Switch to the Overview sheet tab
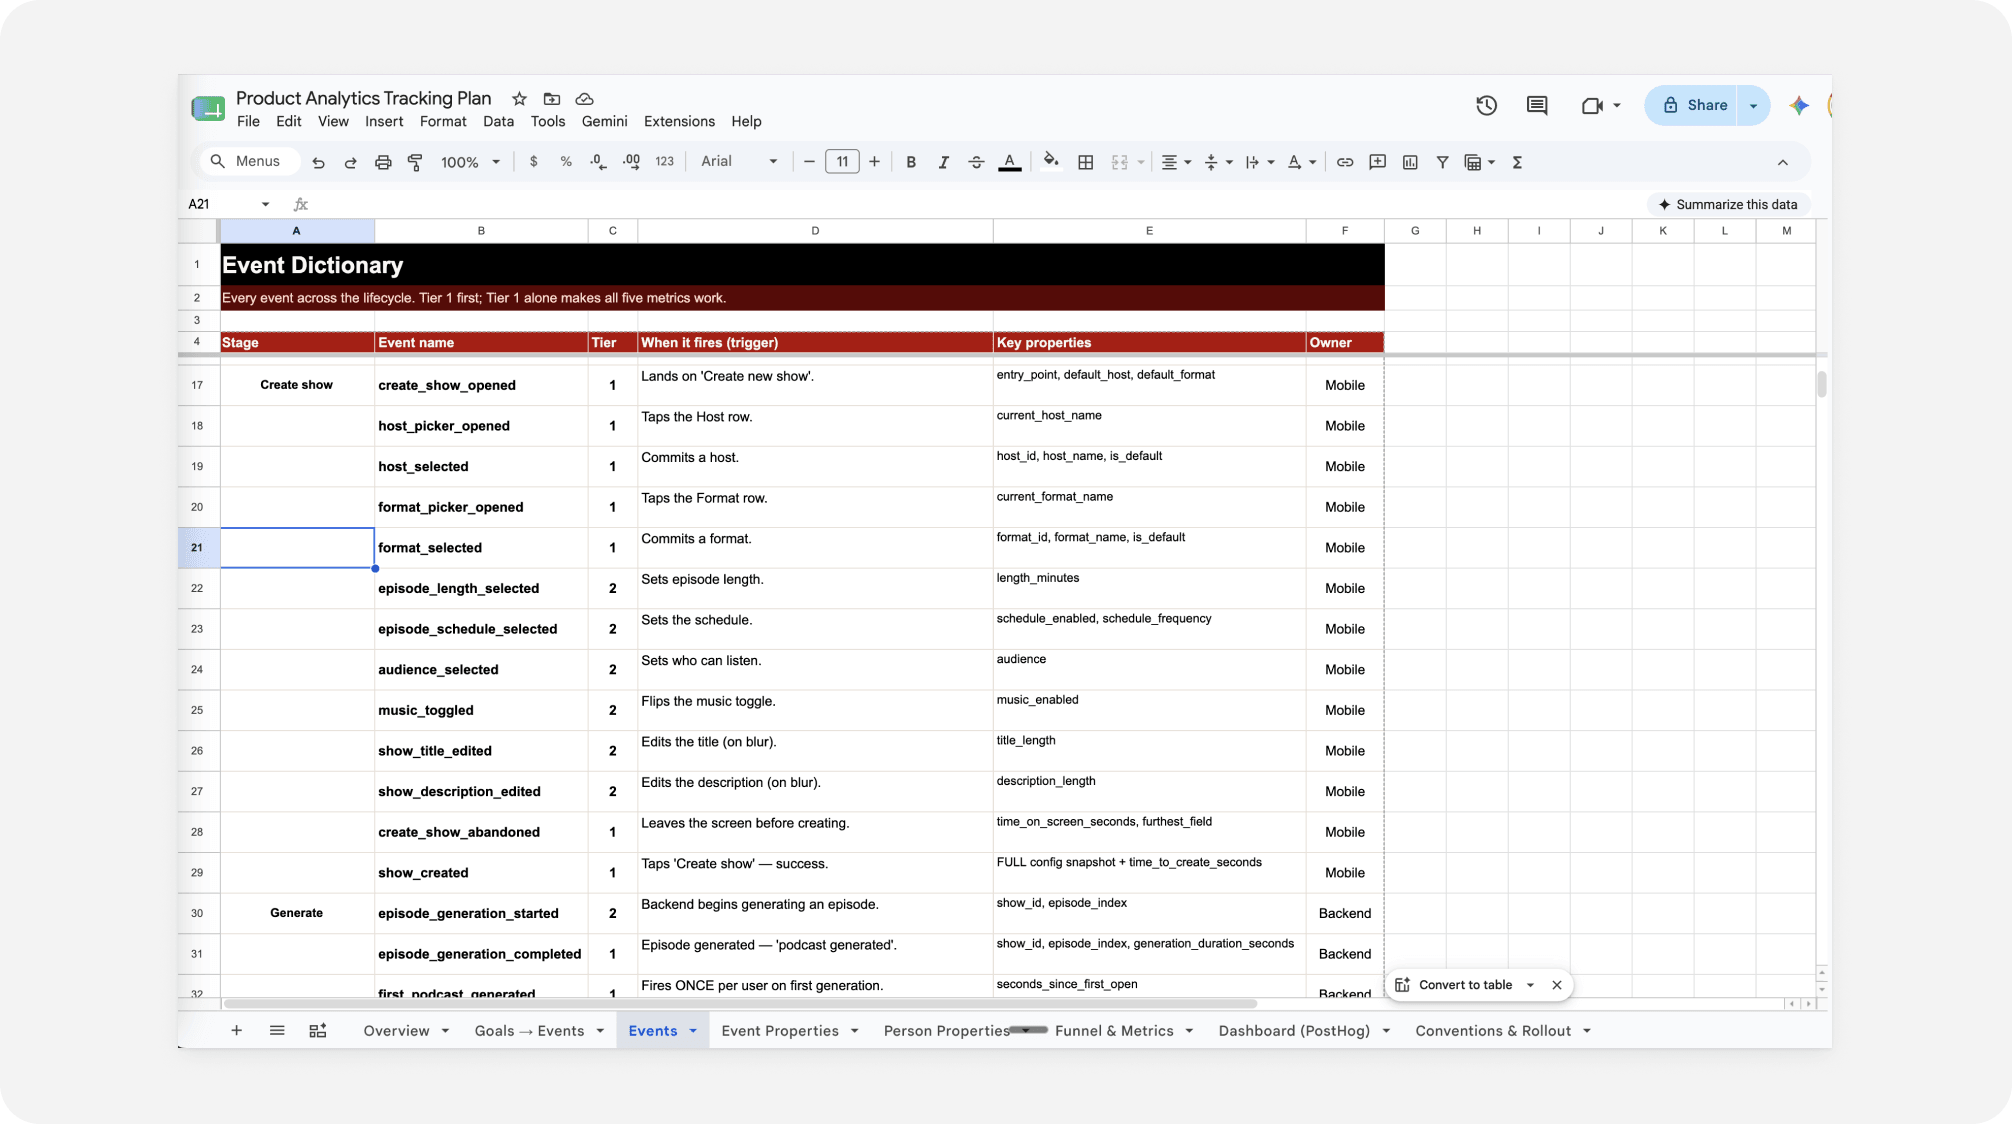2012x1124 pixels. [x=396, y=1030]
